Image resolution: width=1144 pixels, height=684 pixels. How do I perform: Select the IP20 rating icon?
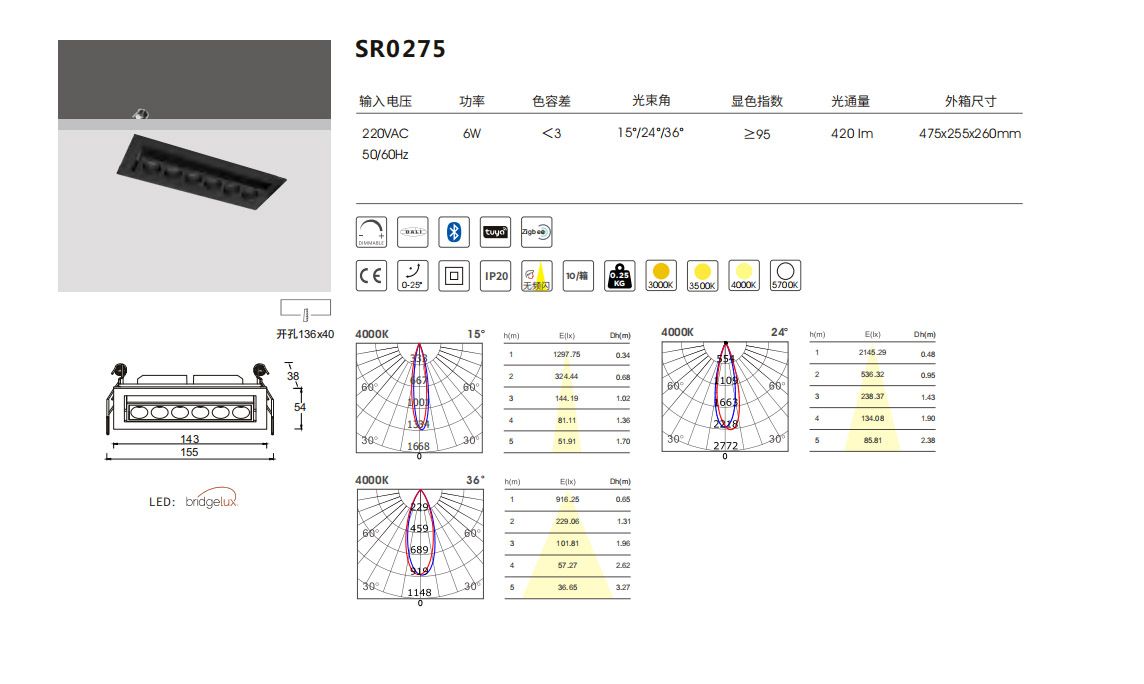click(x=495, y=276)
